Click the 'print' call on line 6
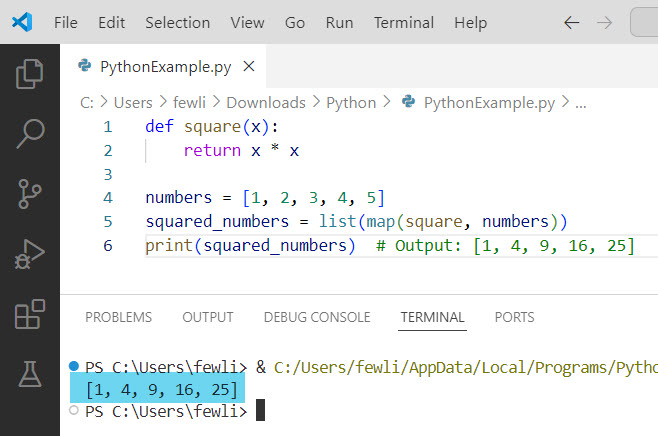This screenshot has height=436, width=658. click(x=169, y=245)
